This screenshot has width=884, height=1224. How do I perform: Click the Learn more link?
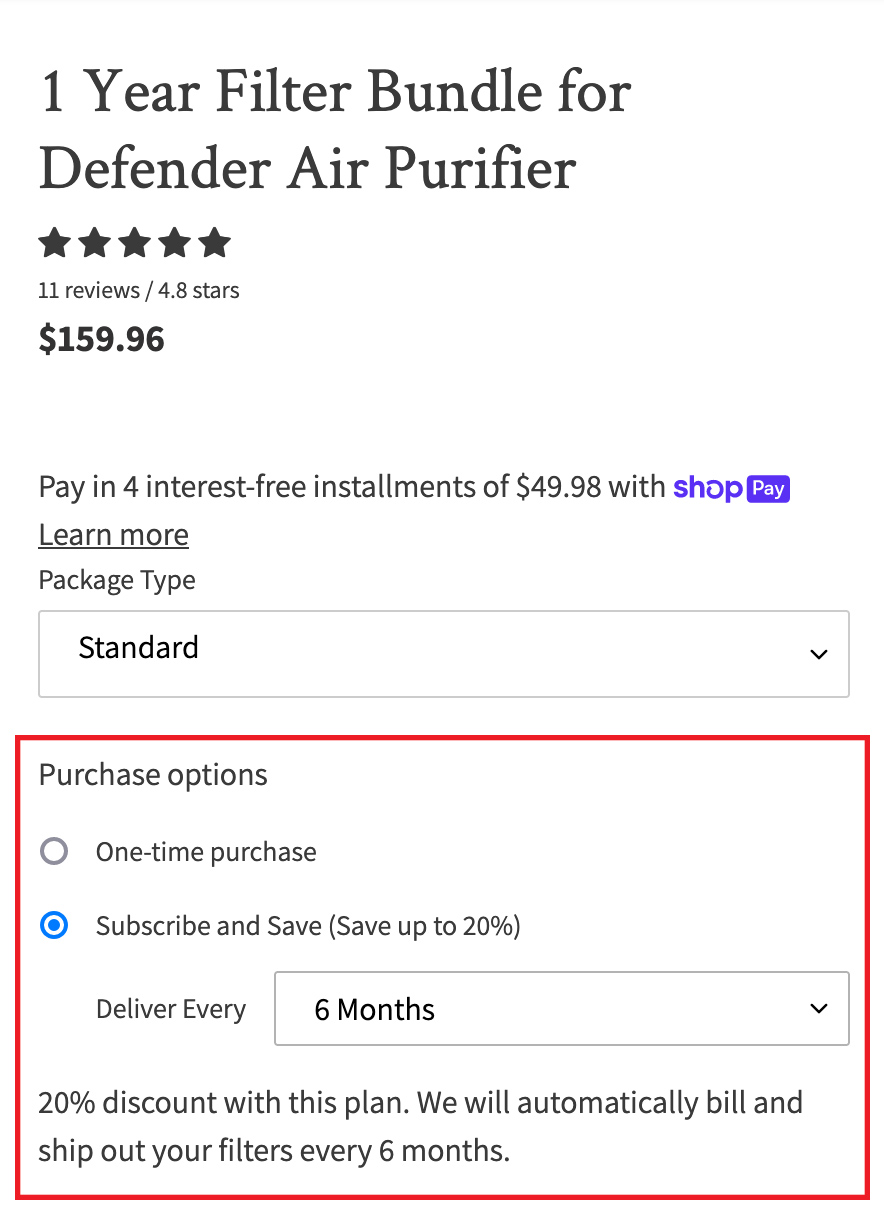(x=114, y=535)
